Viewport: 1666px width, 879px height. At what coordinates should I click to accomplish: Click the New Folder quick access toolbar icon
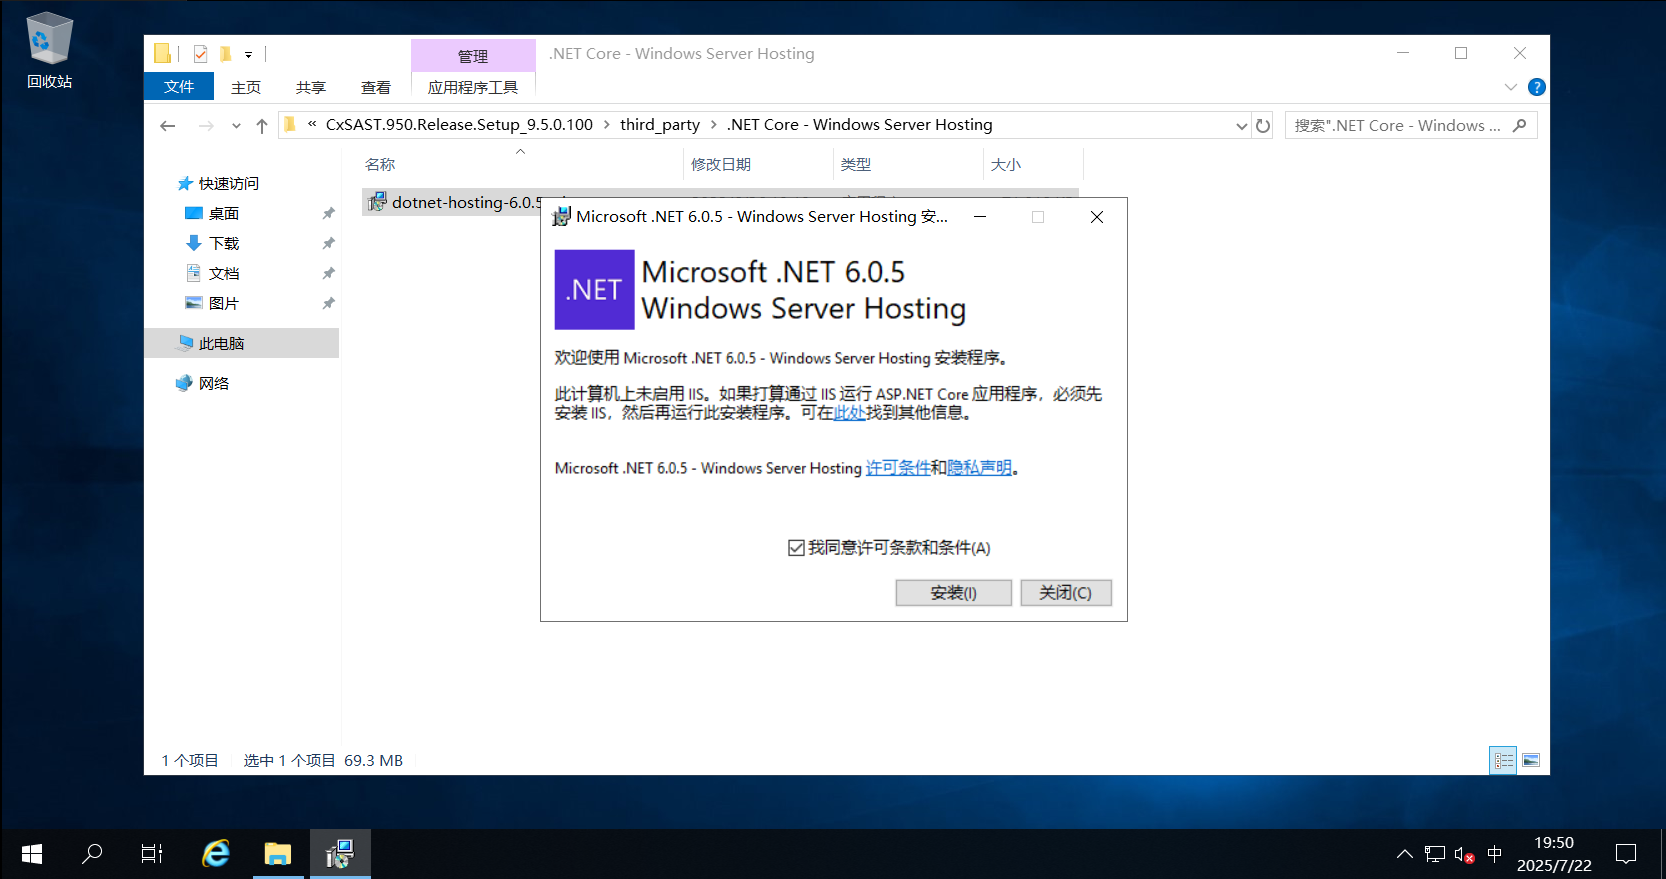pos(226,54)
